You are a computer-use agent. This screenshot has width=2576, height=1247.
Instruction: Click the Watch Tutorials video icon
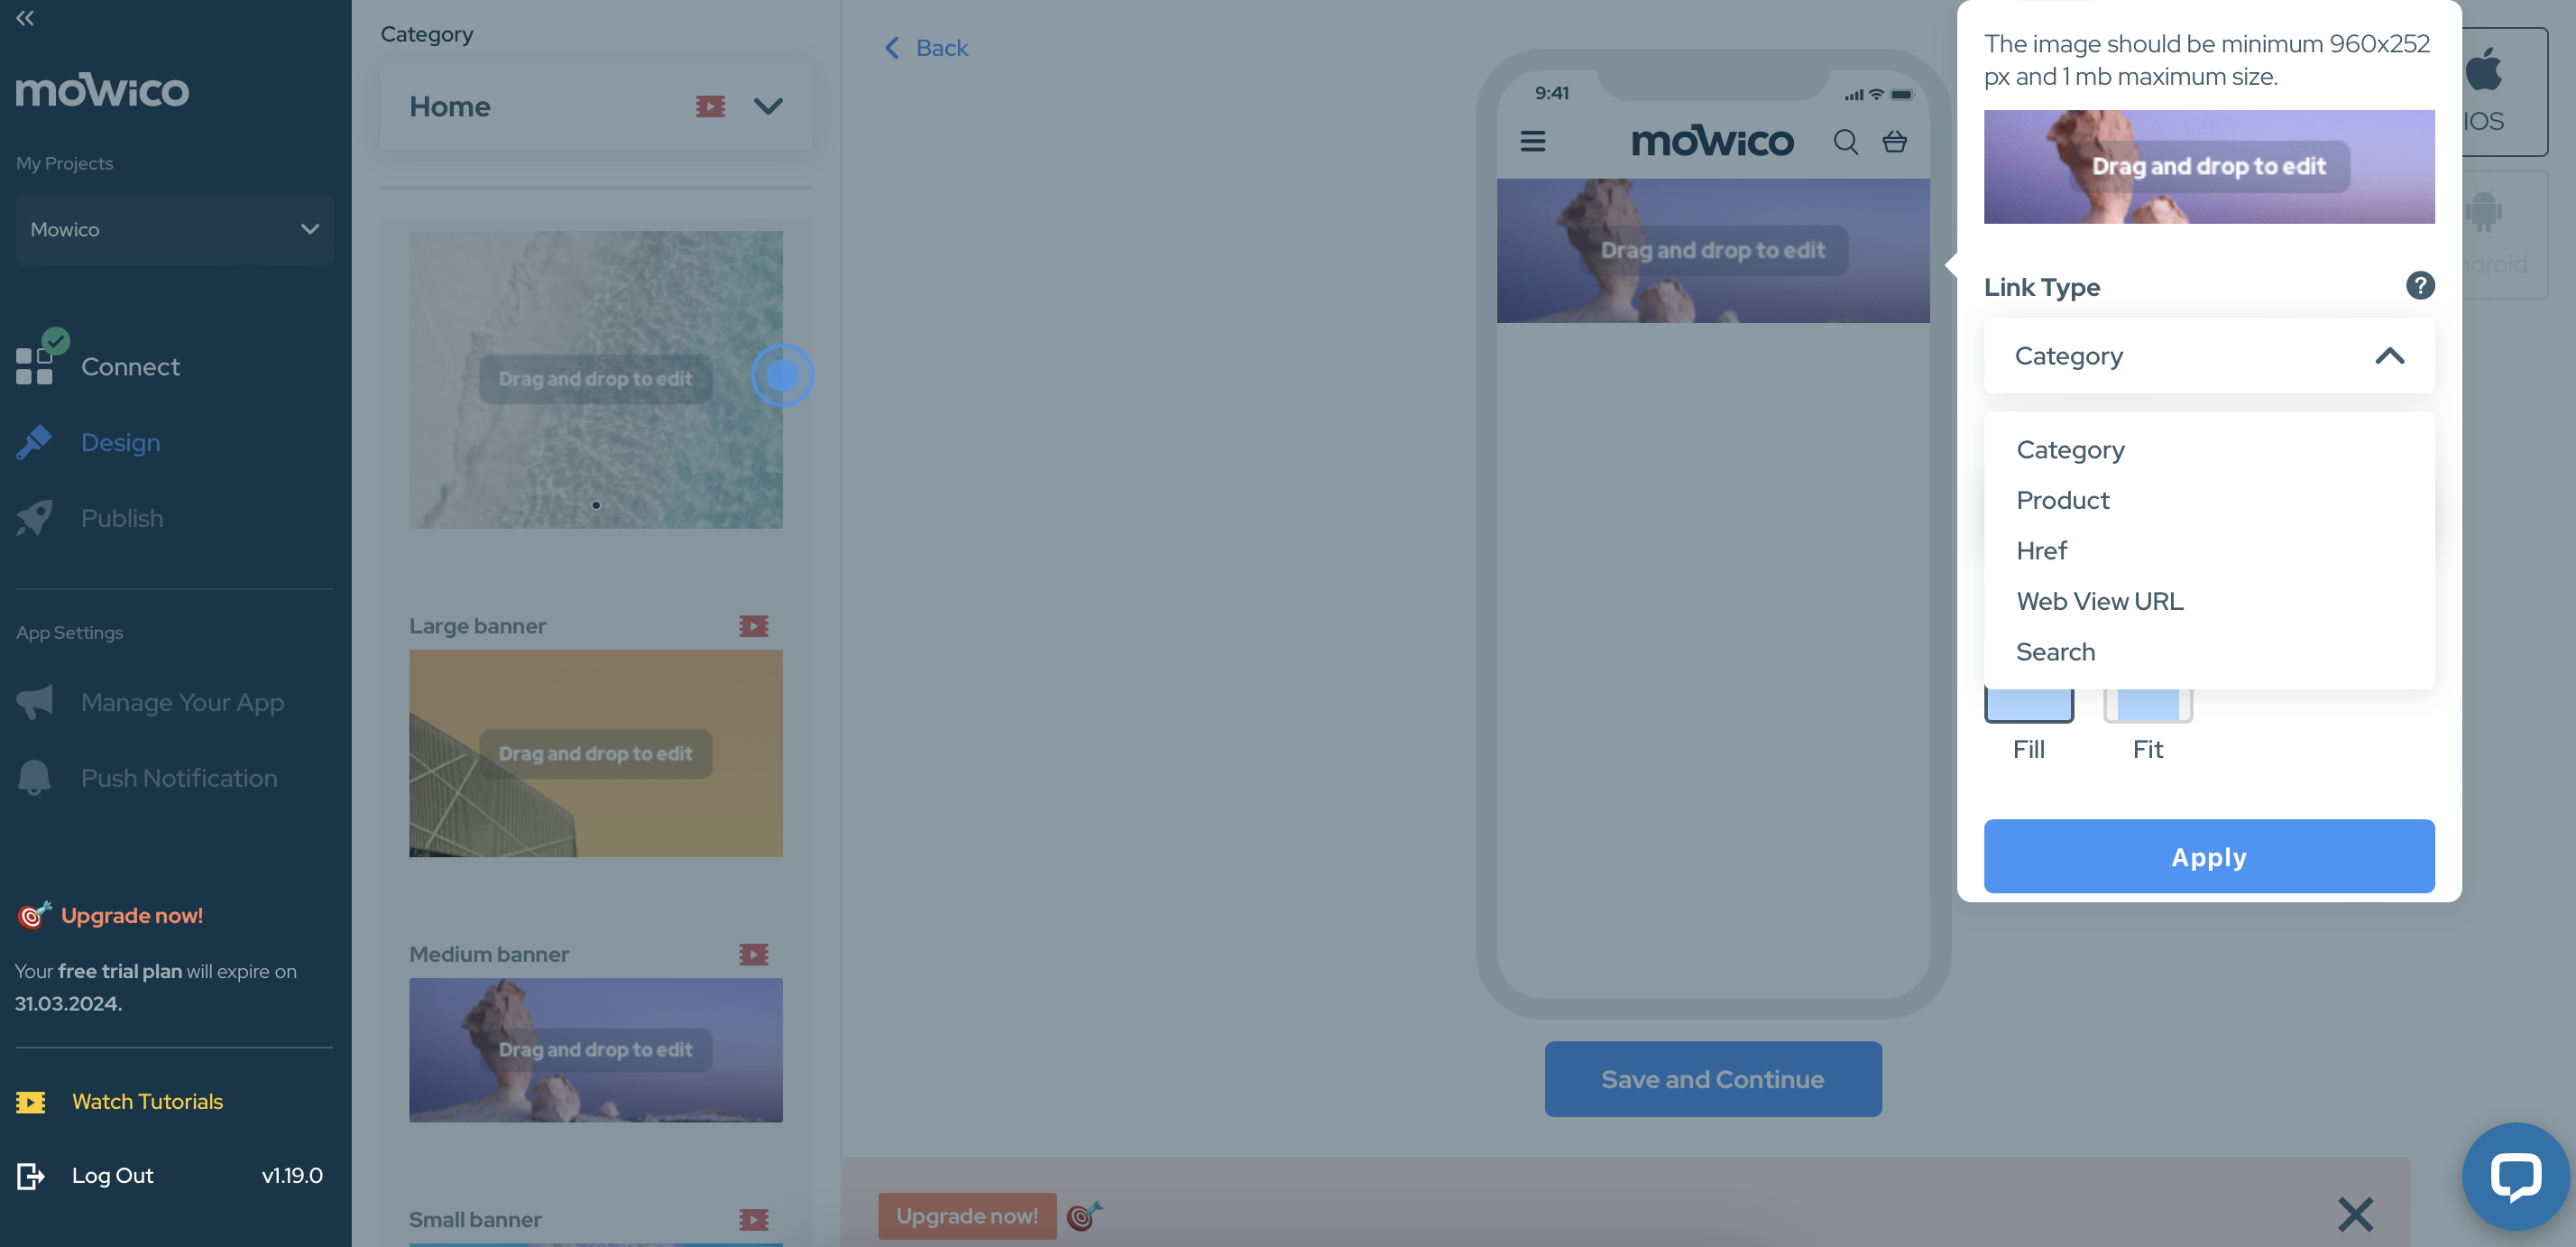[x=32, y=1101]
